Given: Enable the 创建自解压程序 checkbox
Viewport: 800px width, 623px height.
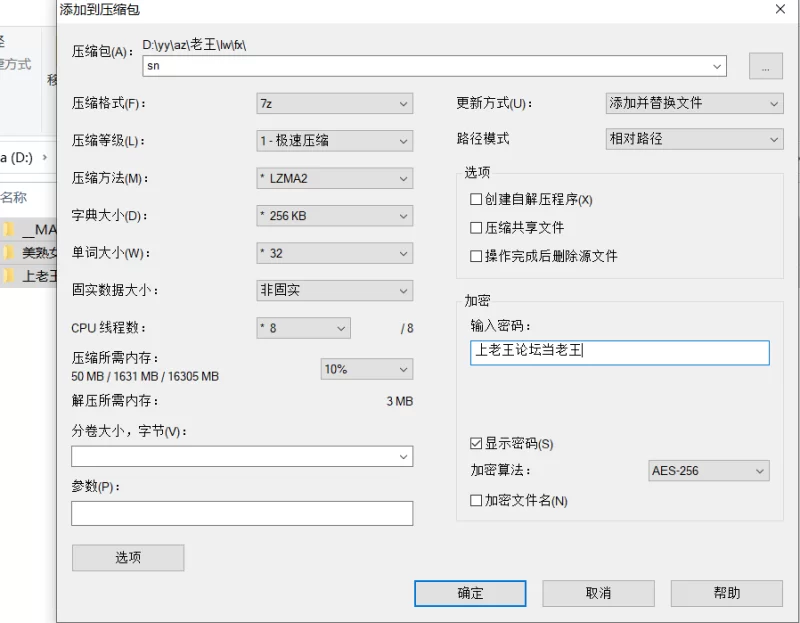Looking at the screenshot, I should pyautogui.click(x=476, y=199).
